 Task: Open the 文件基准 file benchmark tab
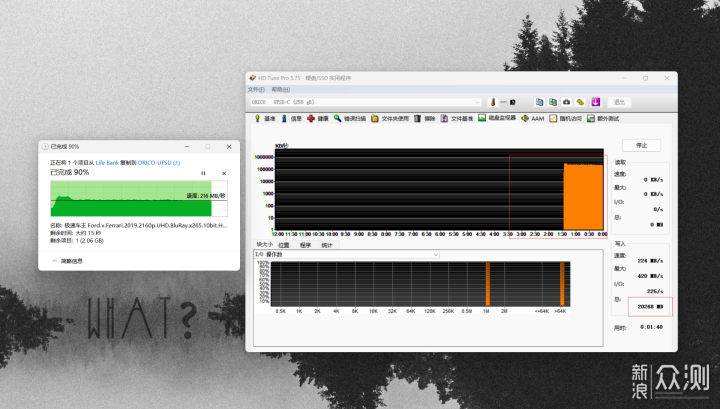[x=457, y=118]
